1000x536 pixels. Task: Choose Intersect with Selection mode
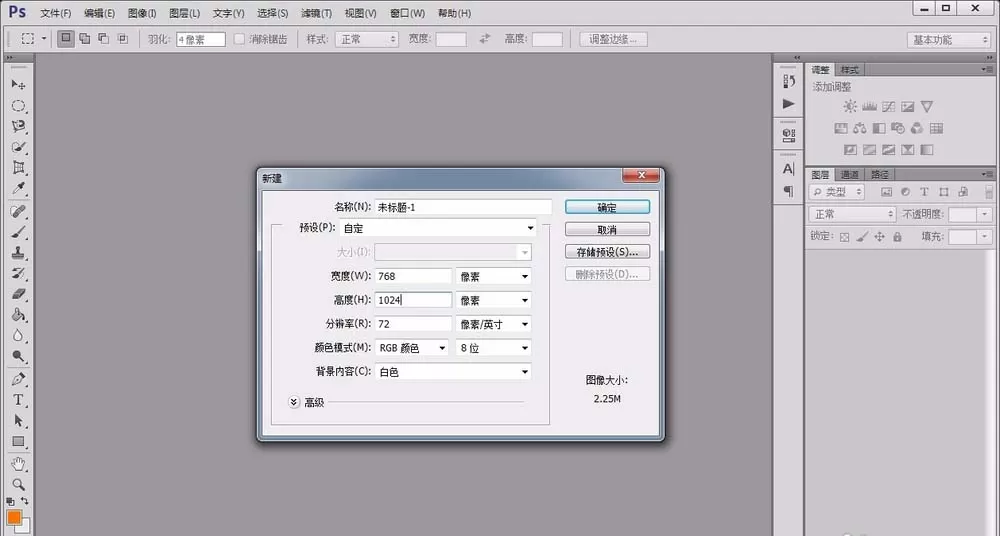(122, 39)
